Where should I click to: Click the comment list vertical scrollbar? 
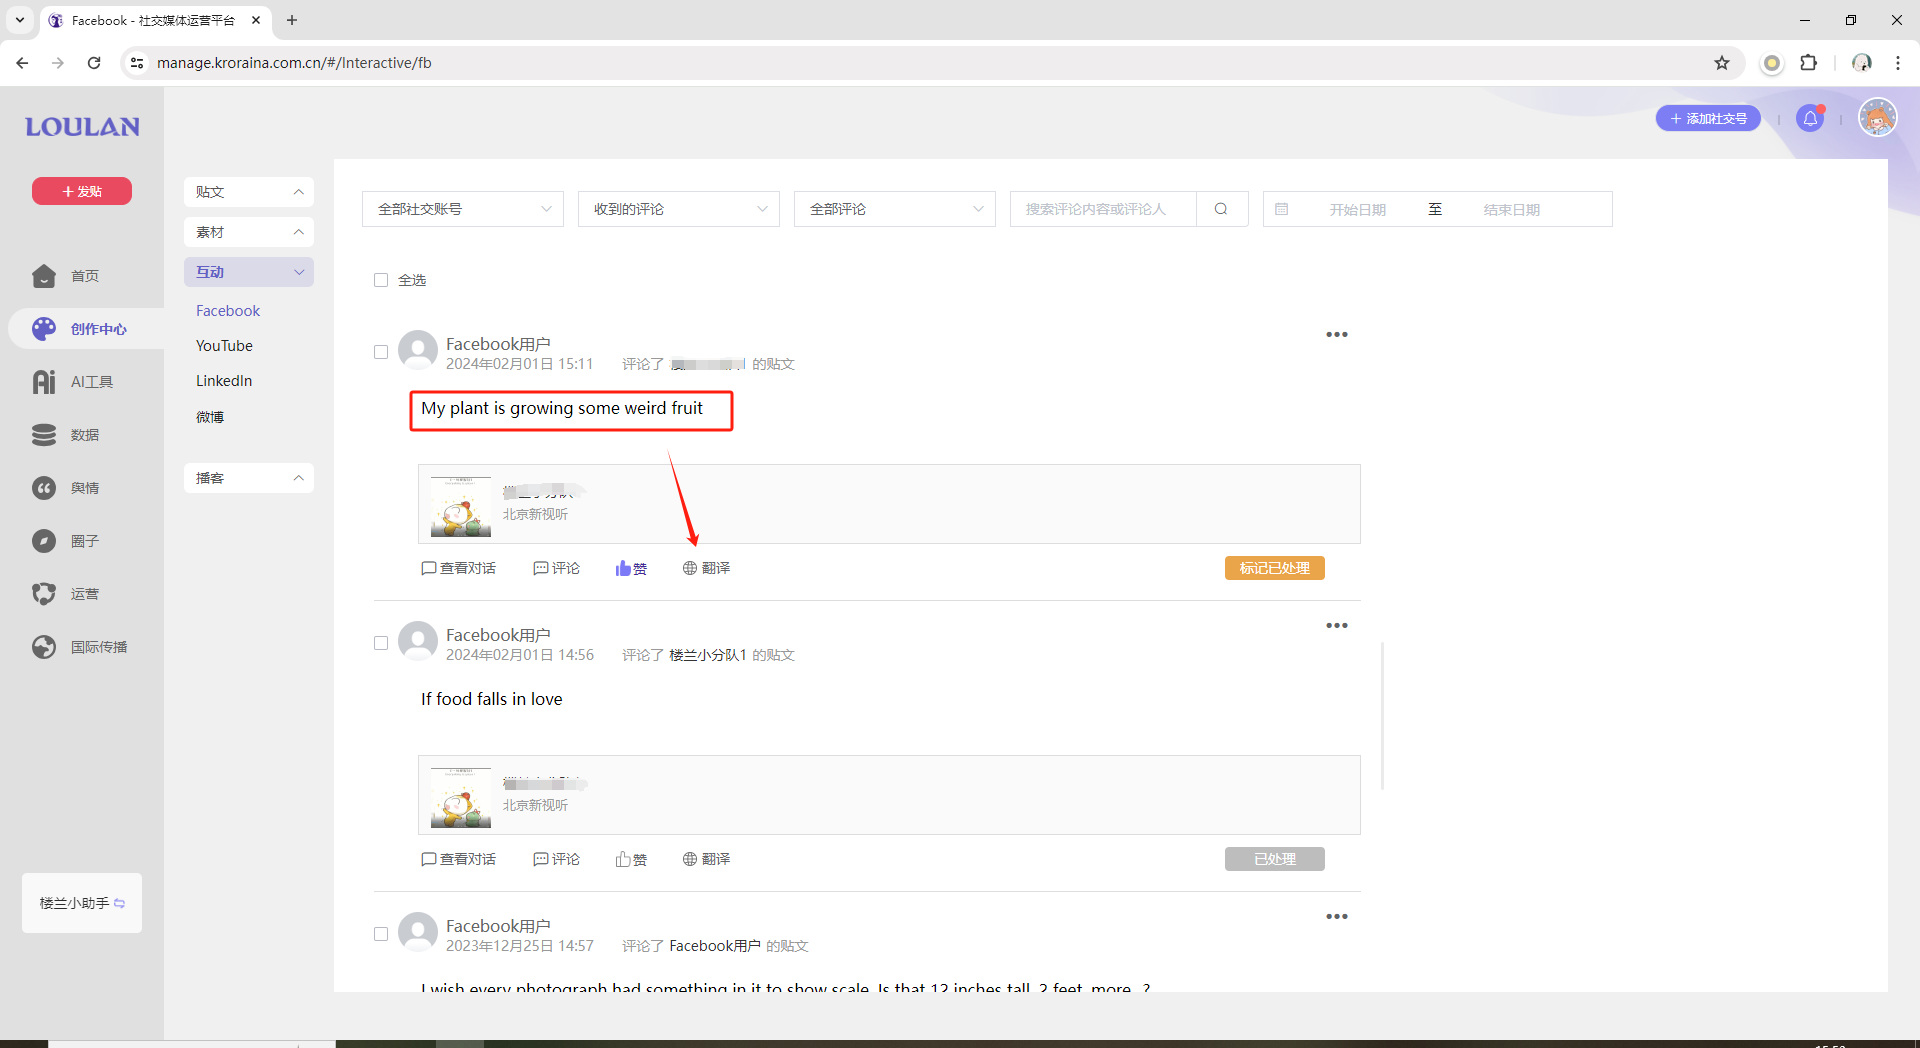coord(1382,716)
